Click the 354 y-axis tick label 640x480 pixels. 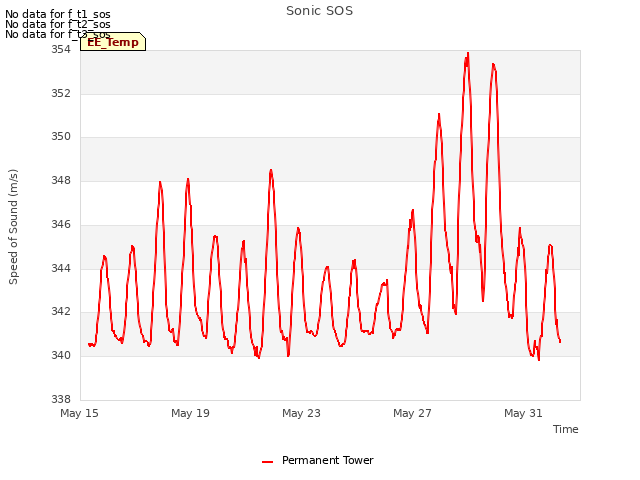[x=61, y=50]
